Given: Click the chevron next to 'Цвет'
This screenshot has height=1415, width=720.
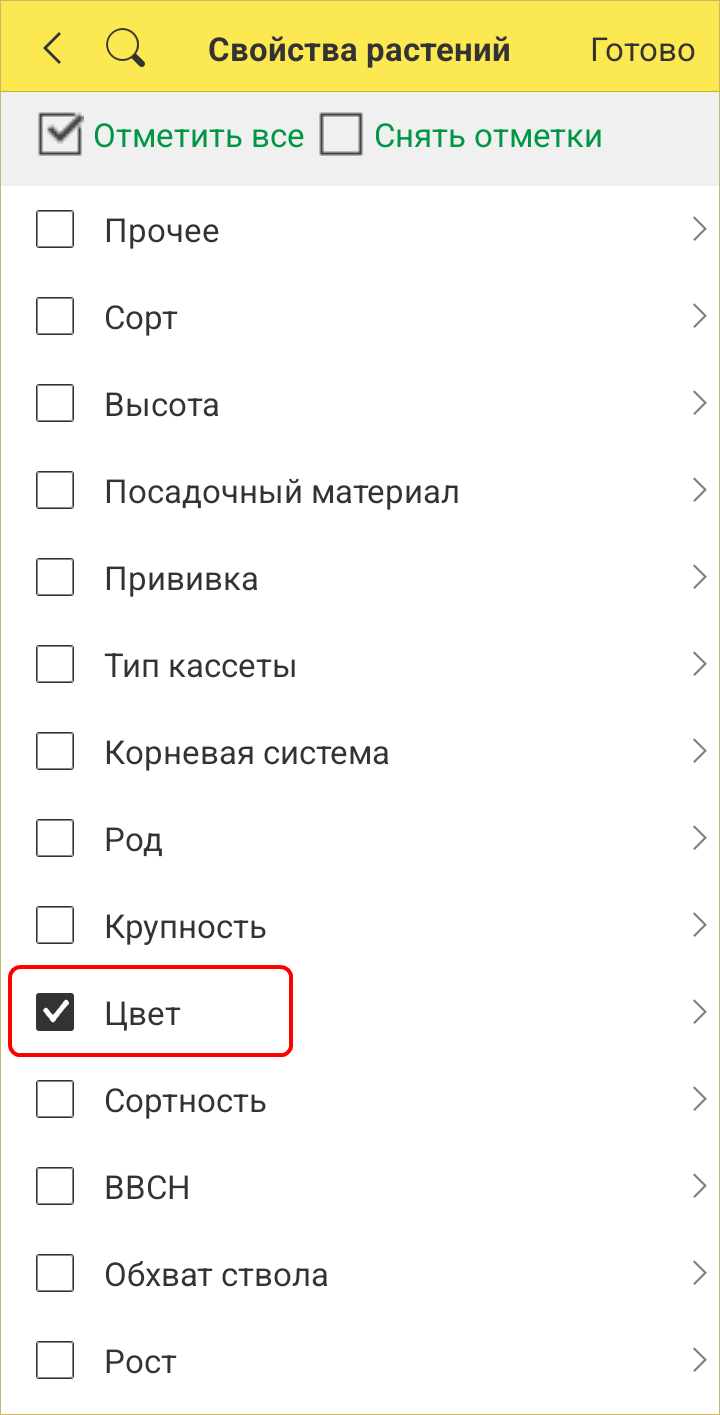Looking at the screenshot, I should [x=699, y=1012].
